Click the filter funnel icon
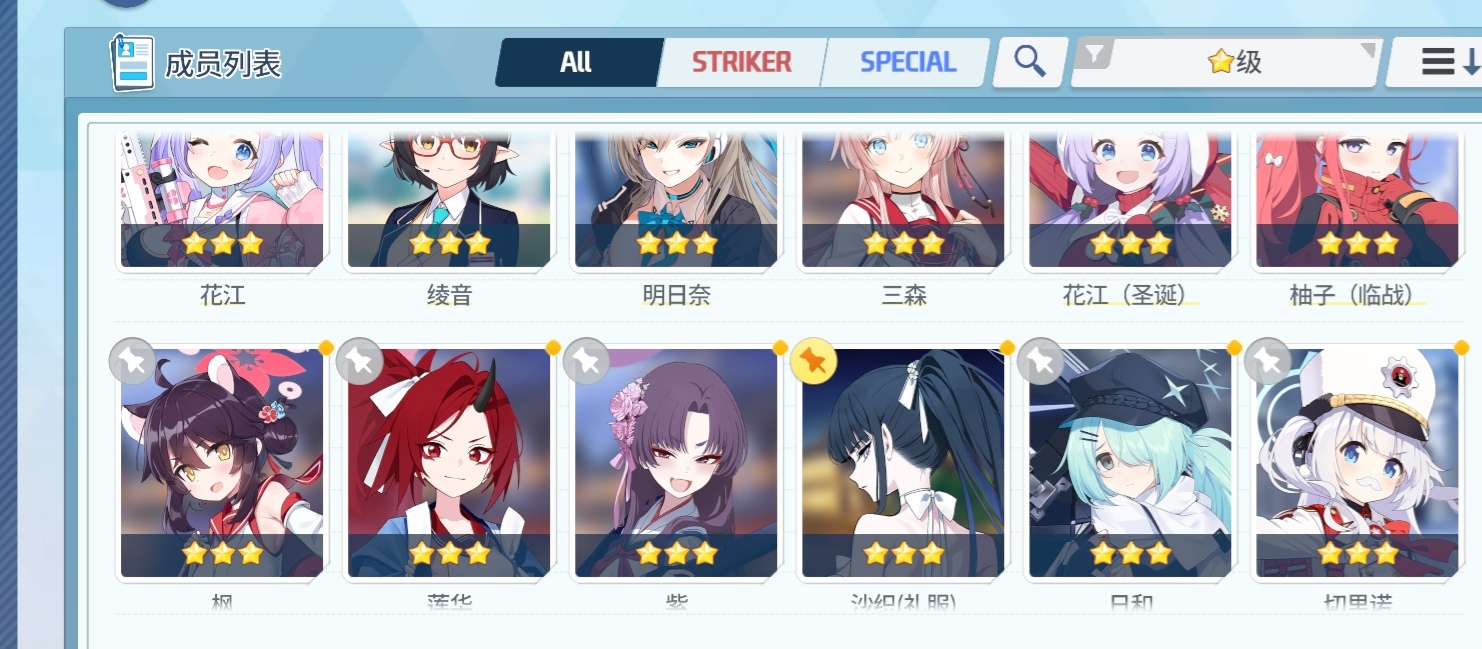This screenshot has width=1482, height=649. pos(1097,56)
